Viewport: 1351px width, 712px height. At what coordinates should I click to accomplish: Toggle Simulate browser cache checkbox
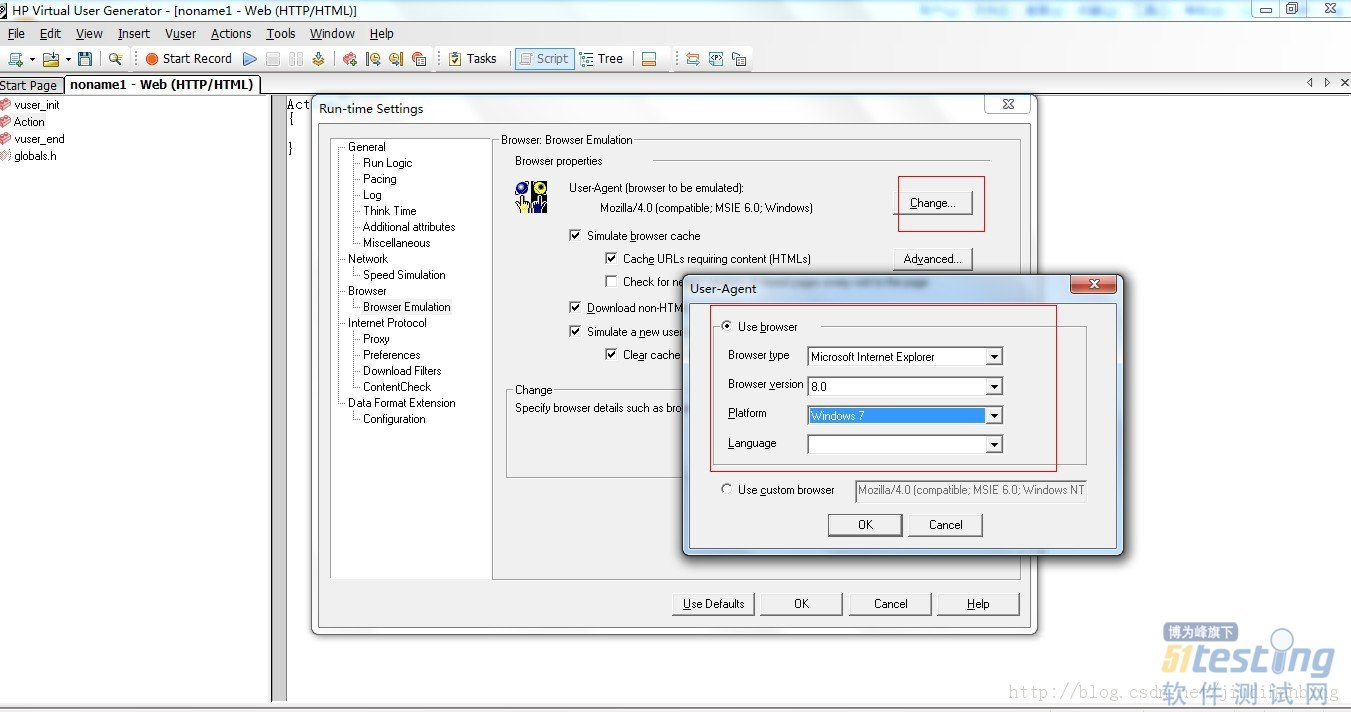tap(575, 236)
